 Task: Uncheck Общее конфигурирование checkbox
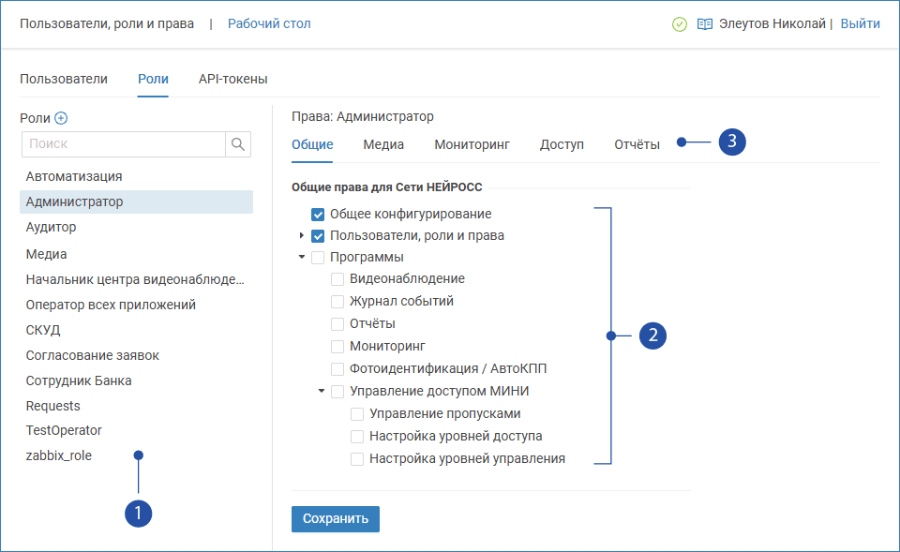pyautogui.click(x=317, y=215)
